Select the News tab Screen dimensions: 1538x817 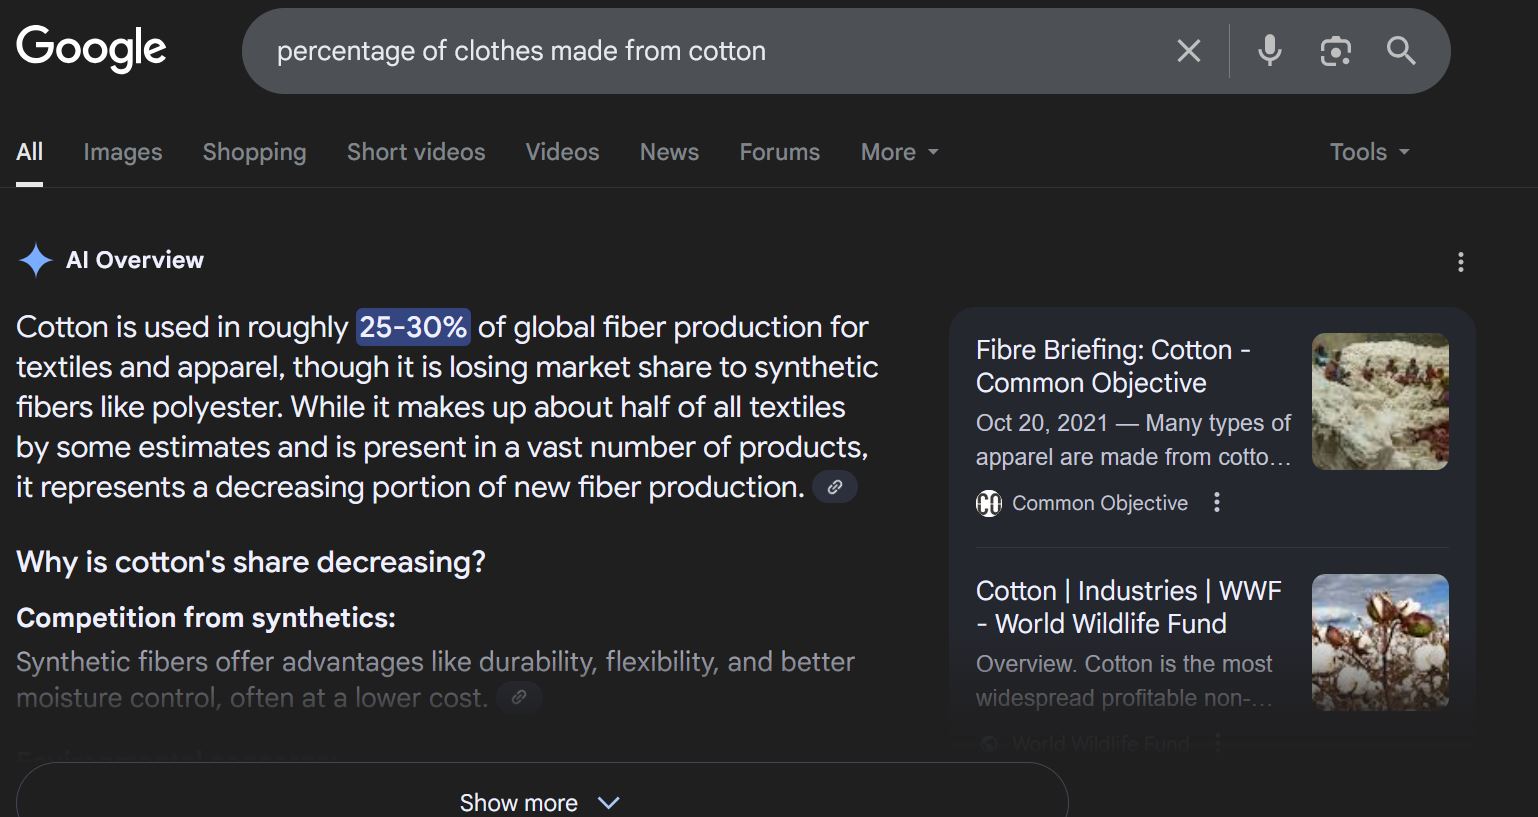[669, 152]
